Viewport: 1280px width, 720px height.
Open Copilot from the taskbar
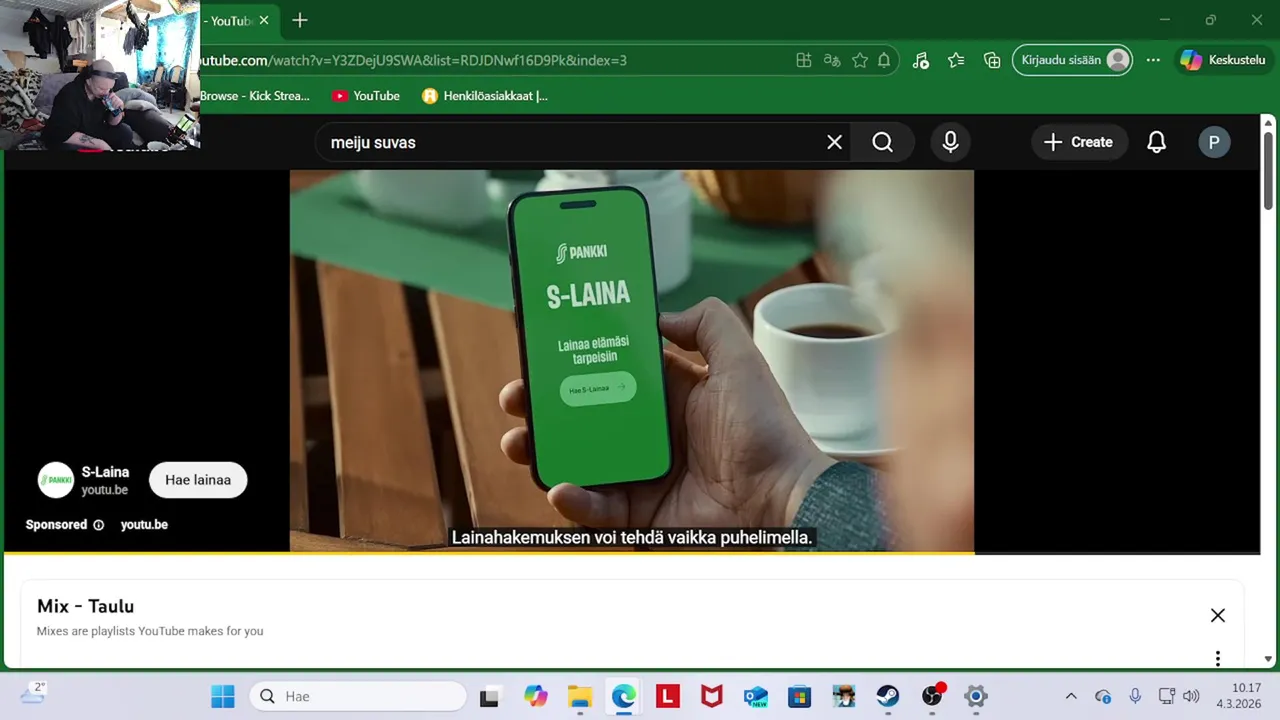pos(536,696)
